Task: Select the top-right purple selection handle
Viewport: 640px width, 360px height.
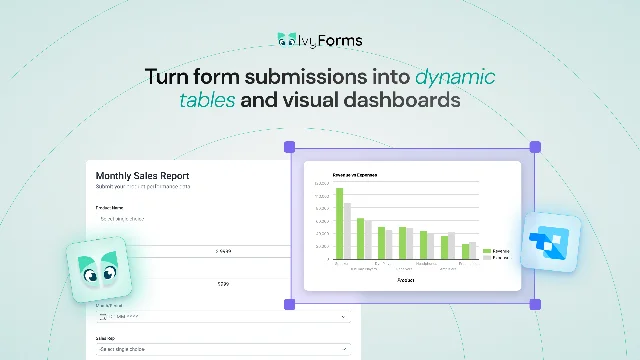Action: click(x=535, y=147)
